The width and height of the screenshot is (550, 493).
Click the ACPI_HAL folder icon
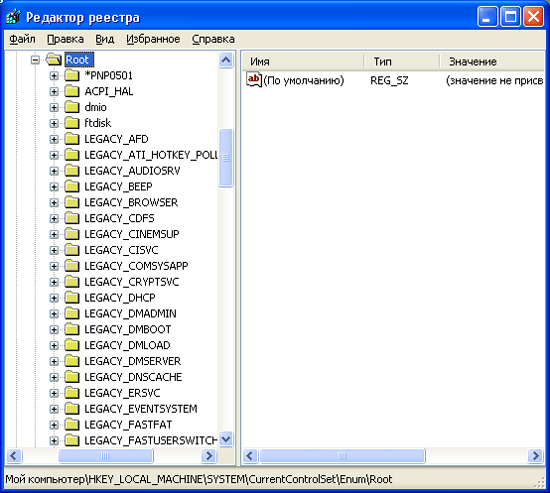(x=72, y=91)
